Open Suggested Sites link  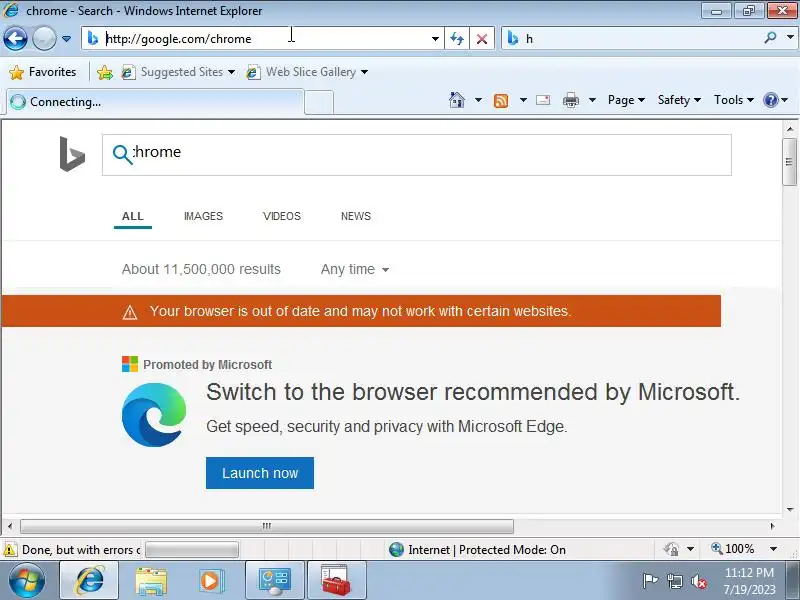pos(178,72)
